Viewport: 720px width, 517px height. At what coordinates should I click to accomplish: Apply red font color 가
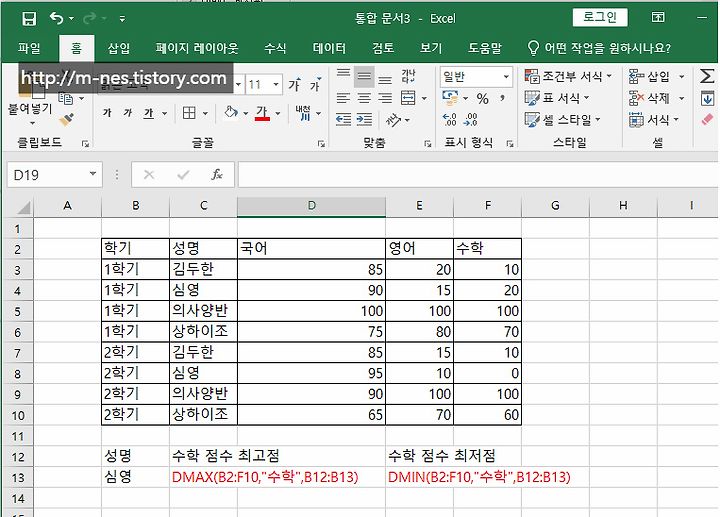pos(262,112)
